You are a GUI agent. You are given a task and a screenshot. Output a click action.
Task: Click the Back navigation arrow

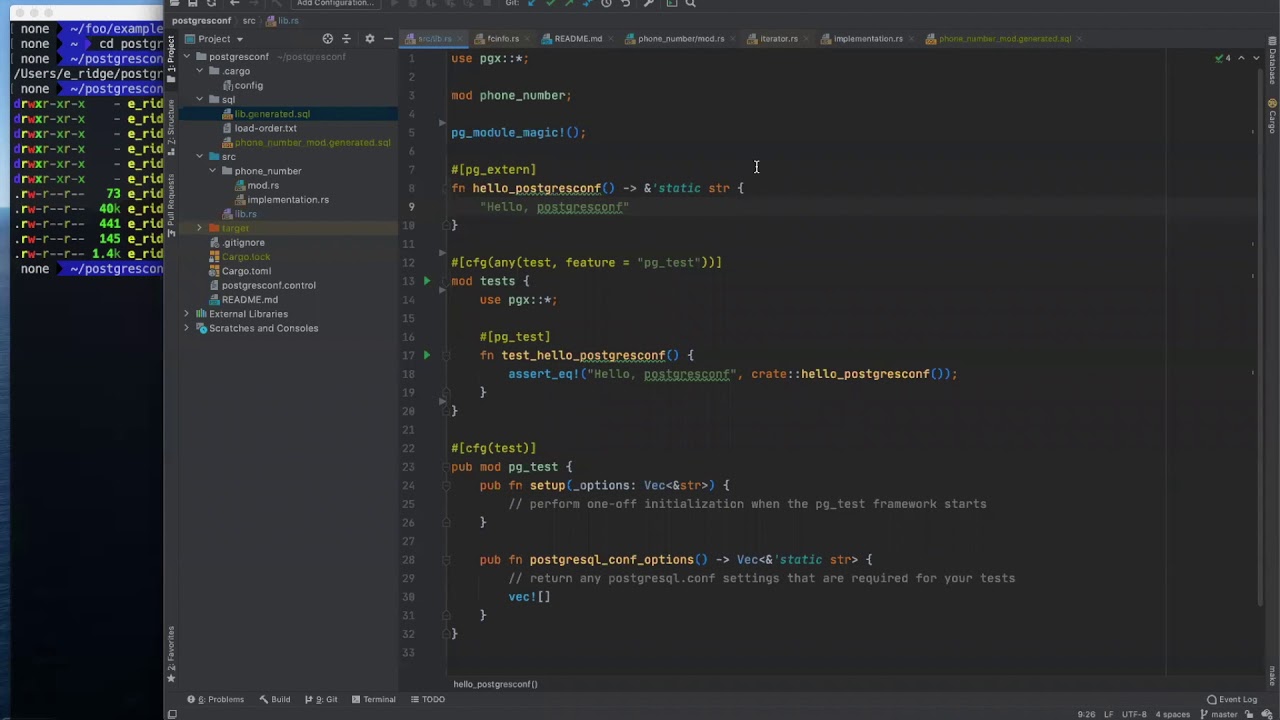(x=234, y=4)
